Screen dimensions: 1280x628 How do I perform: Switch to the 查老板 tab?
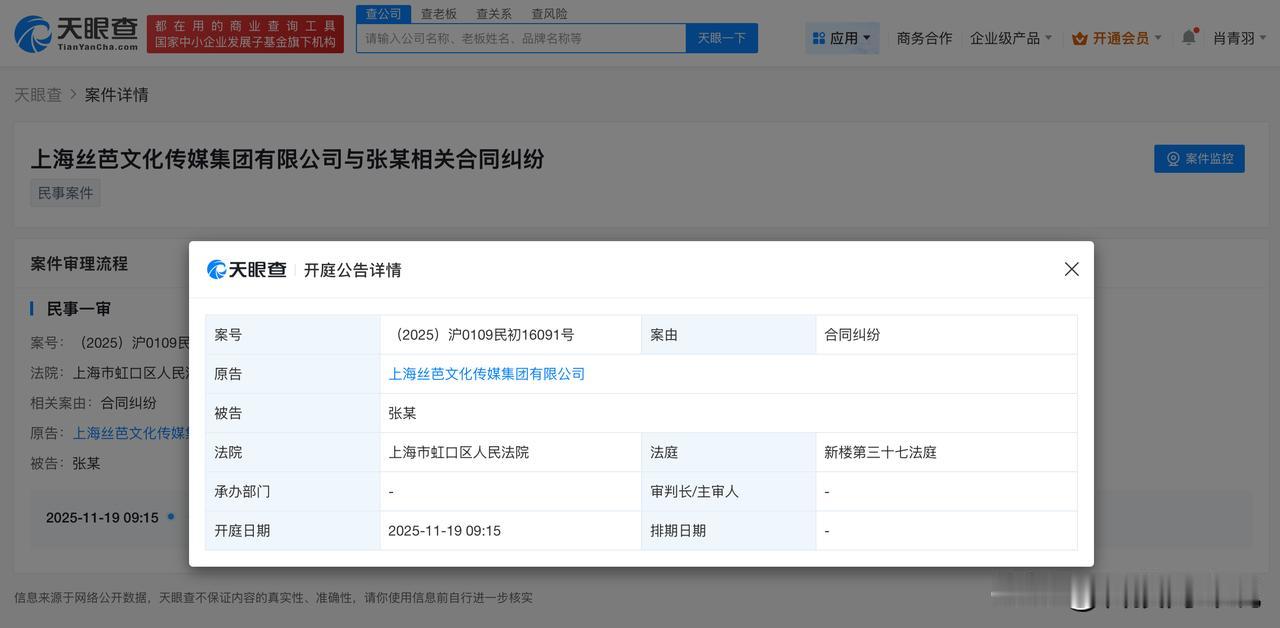pos(439,14)
